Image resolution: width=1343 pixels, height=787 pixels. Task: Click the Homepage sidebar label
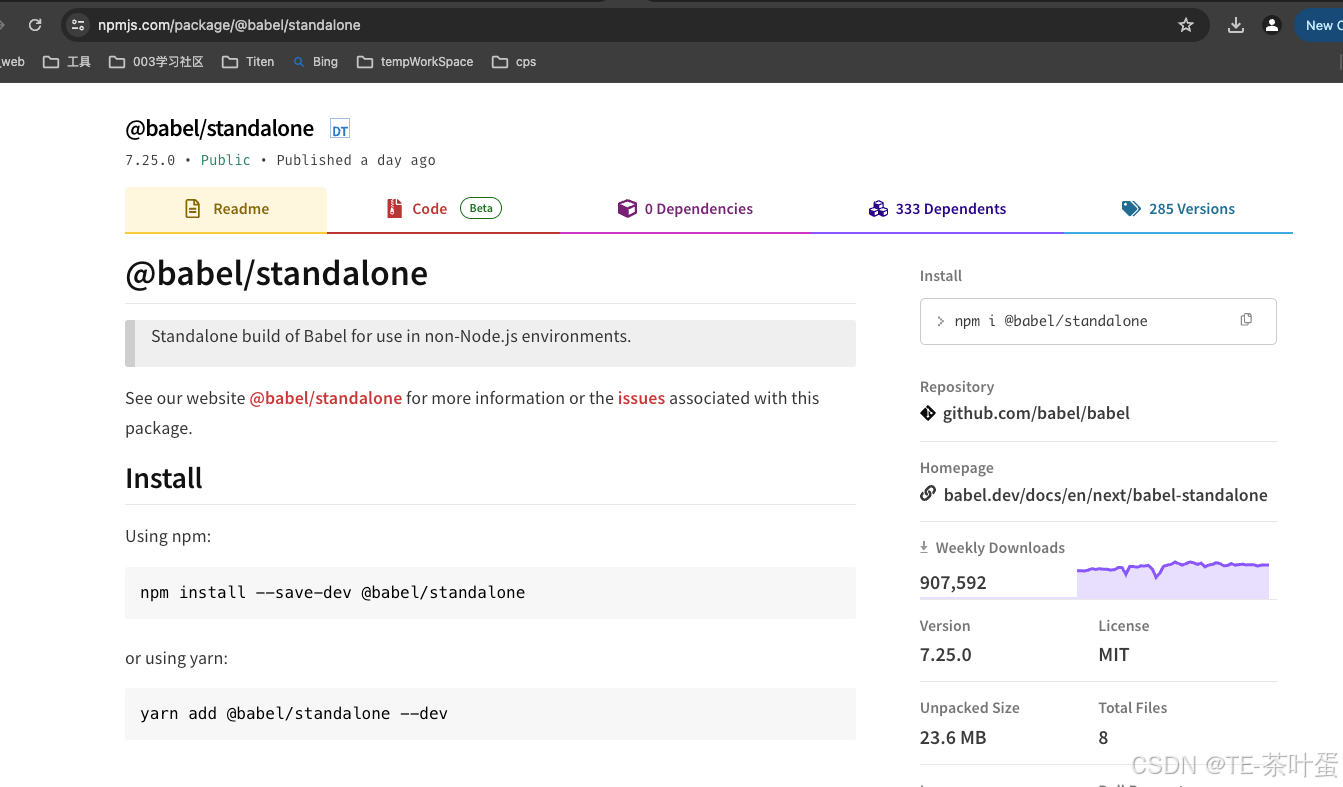point(957,468)
